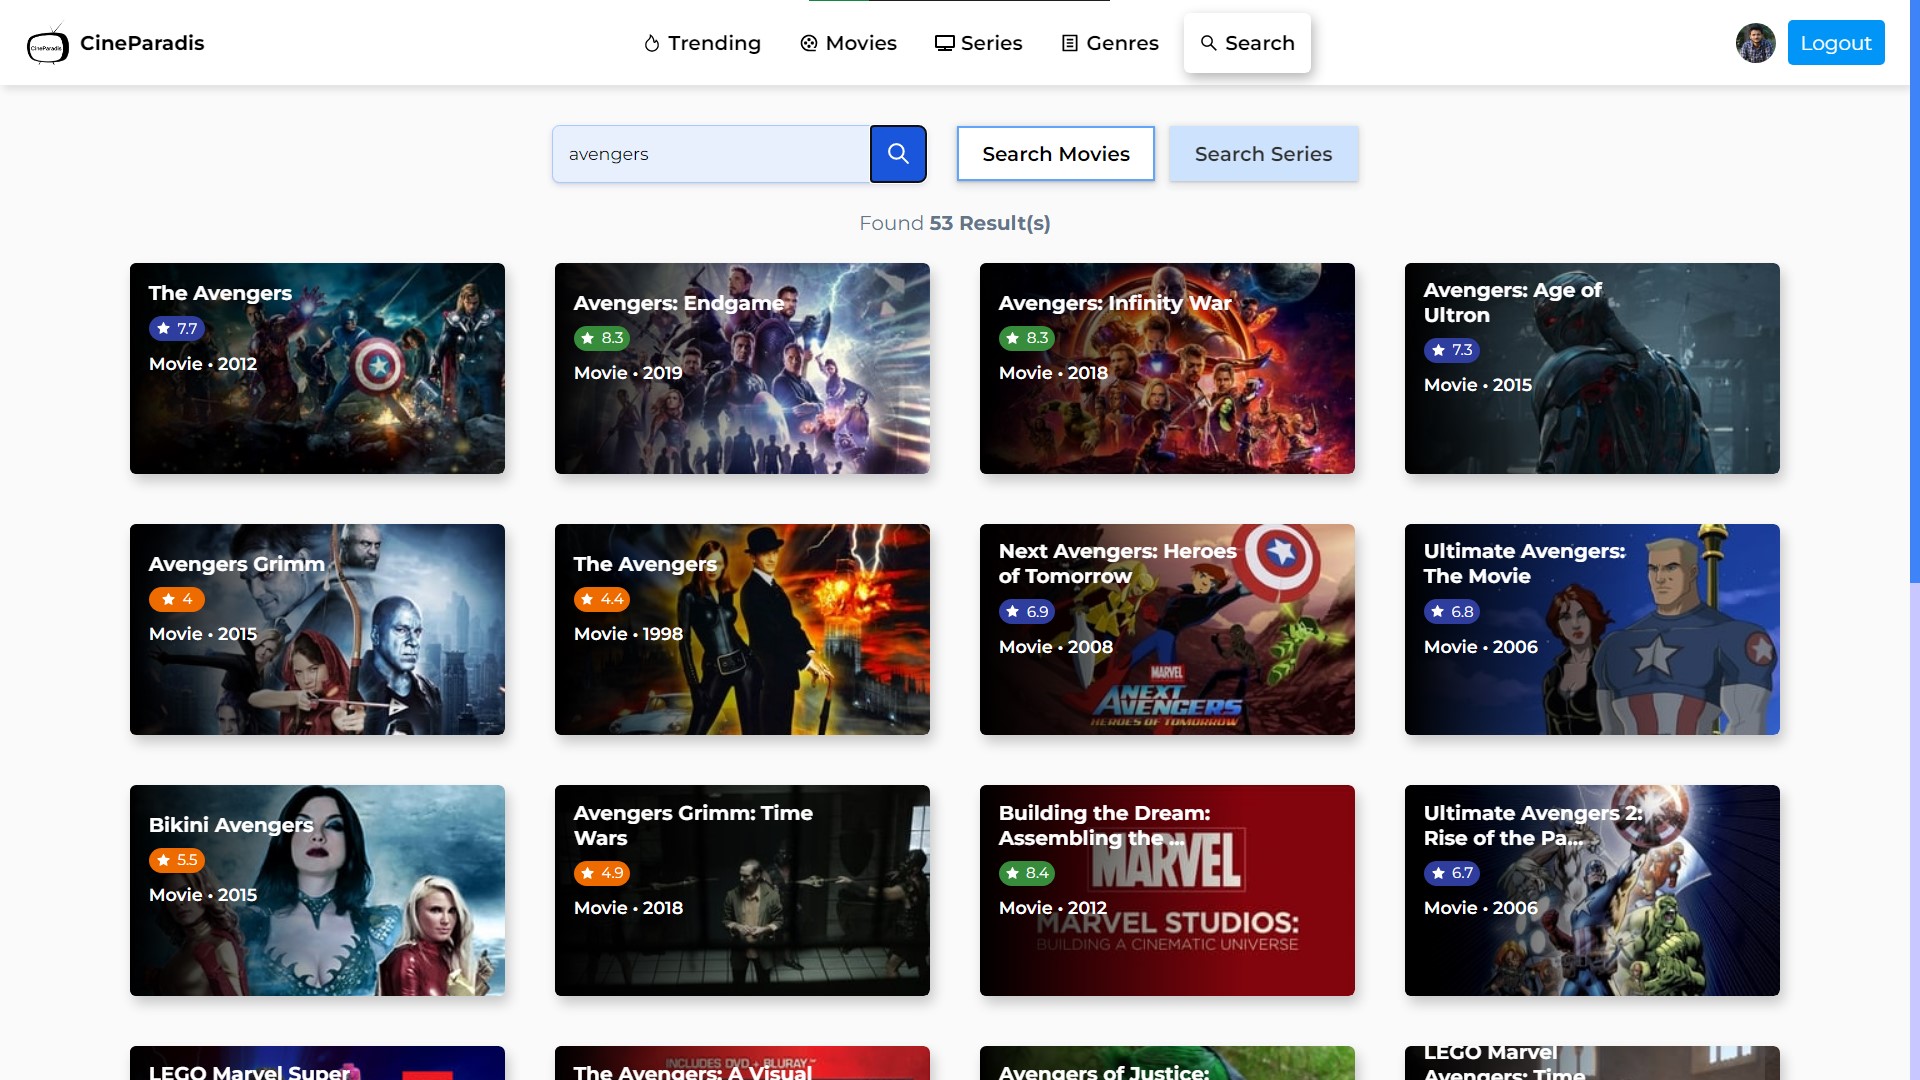The image size is (1920, 1080).
Task: Click the 6.7 rating badge on Ultimate Avengers 2
Action: click(1452, 873)
